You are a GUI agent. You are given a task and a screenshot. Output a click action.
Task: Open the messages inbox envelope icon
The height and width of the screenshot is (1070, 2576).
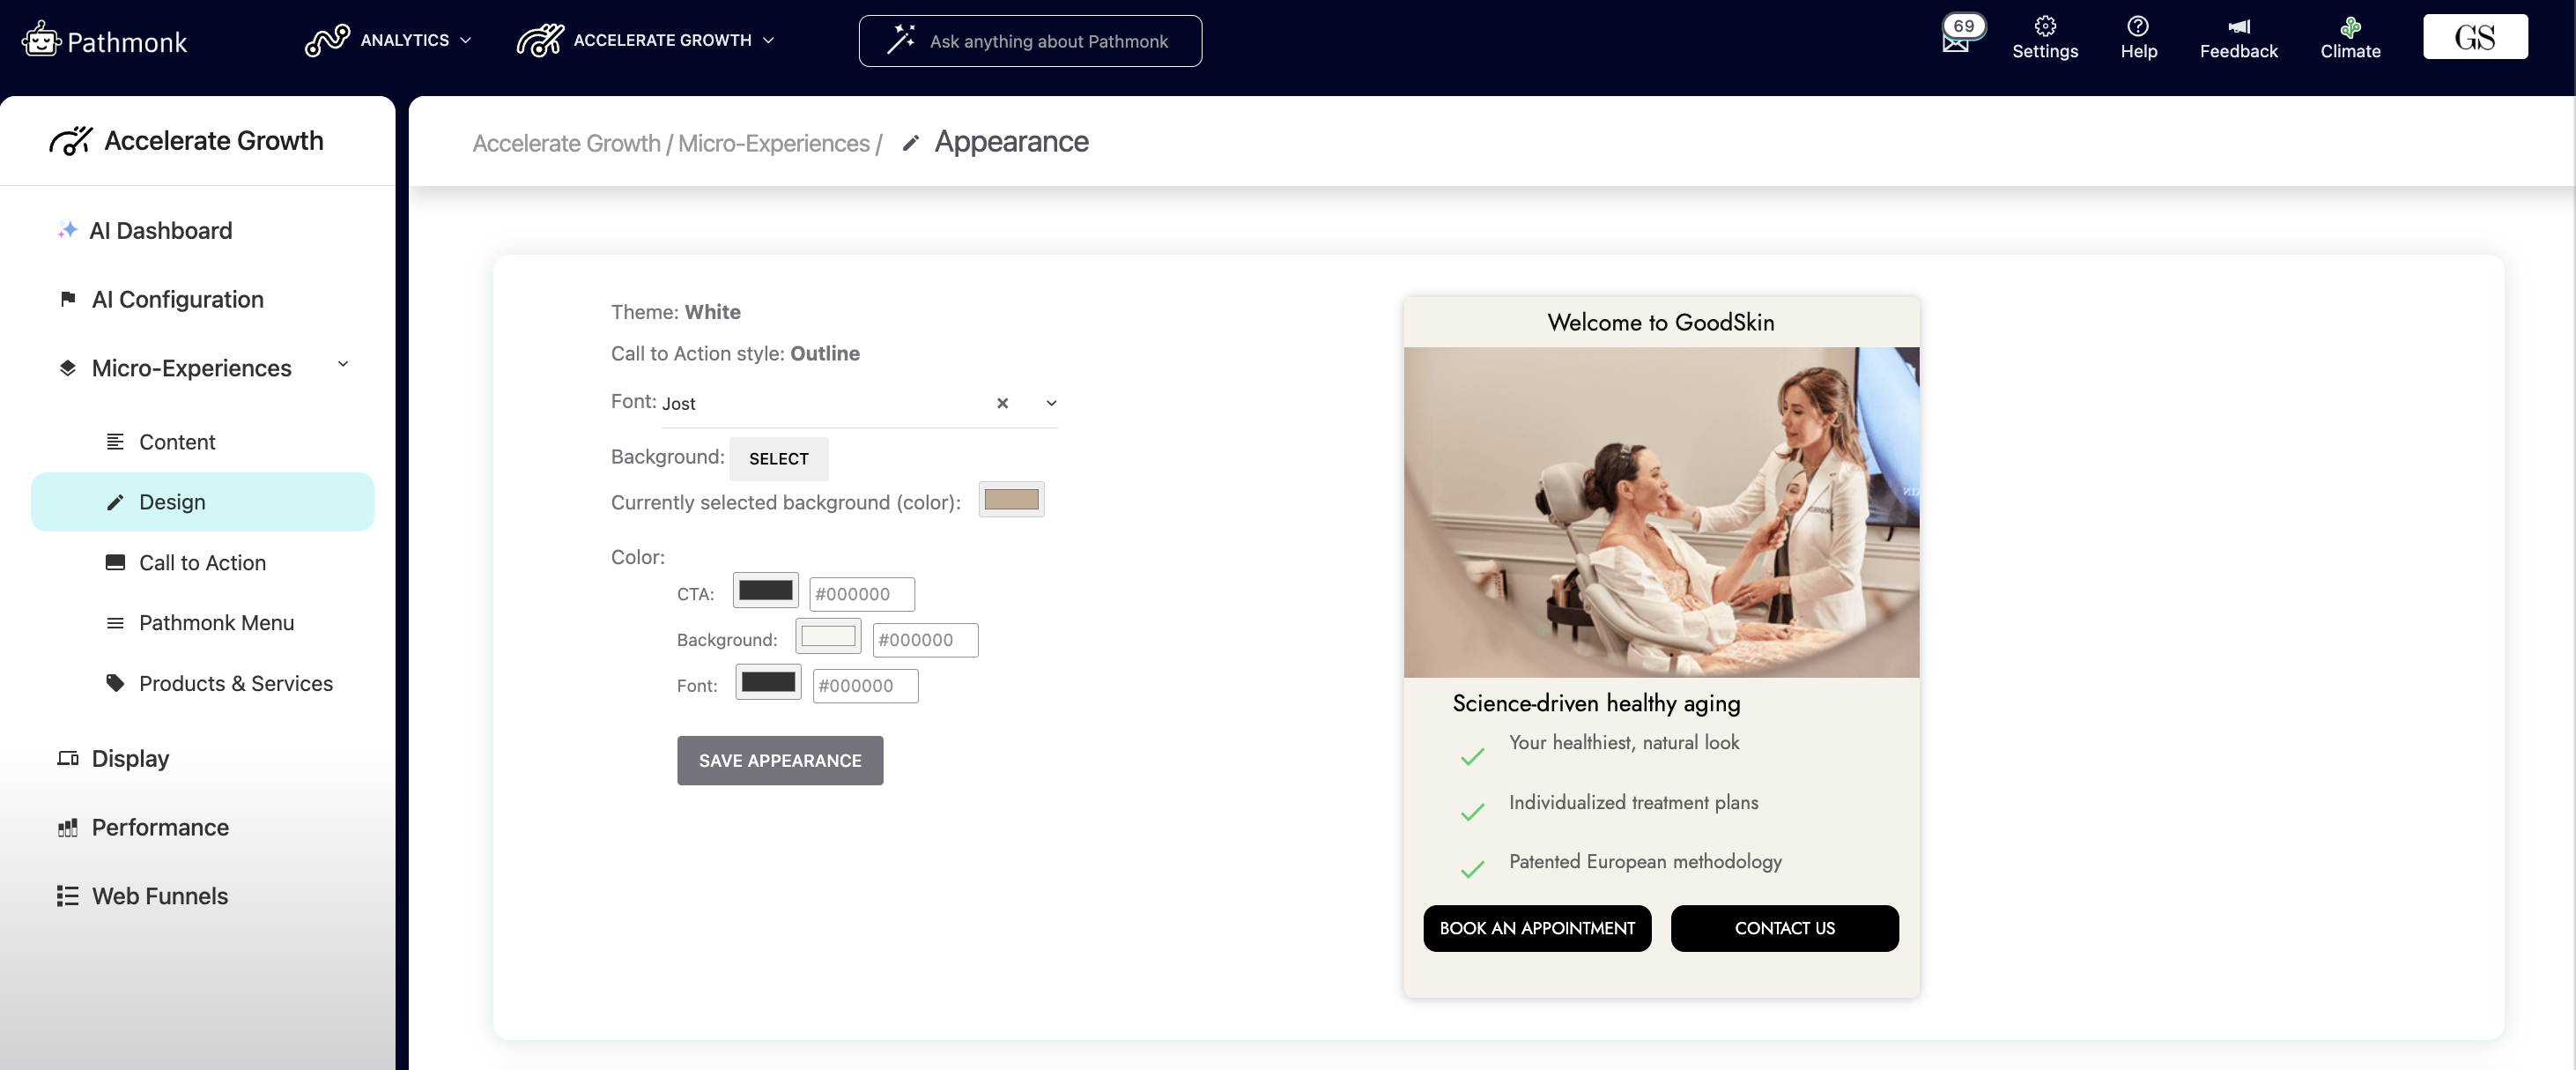pos(1955,43)
